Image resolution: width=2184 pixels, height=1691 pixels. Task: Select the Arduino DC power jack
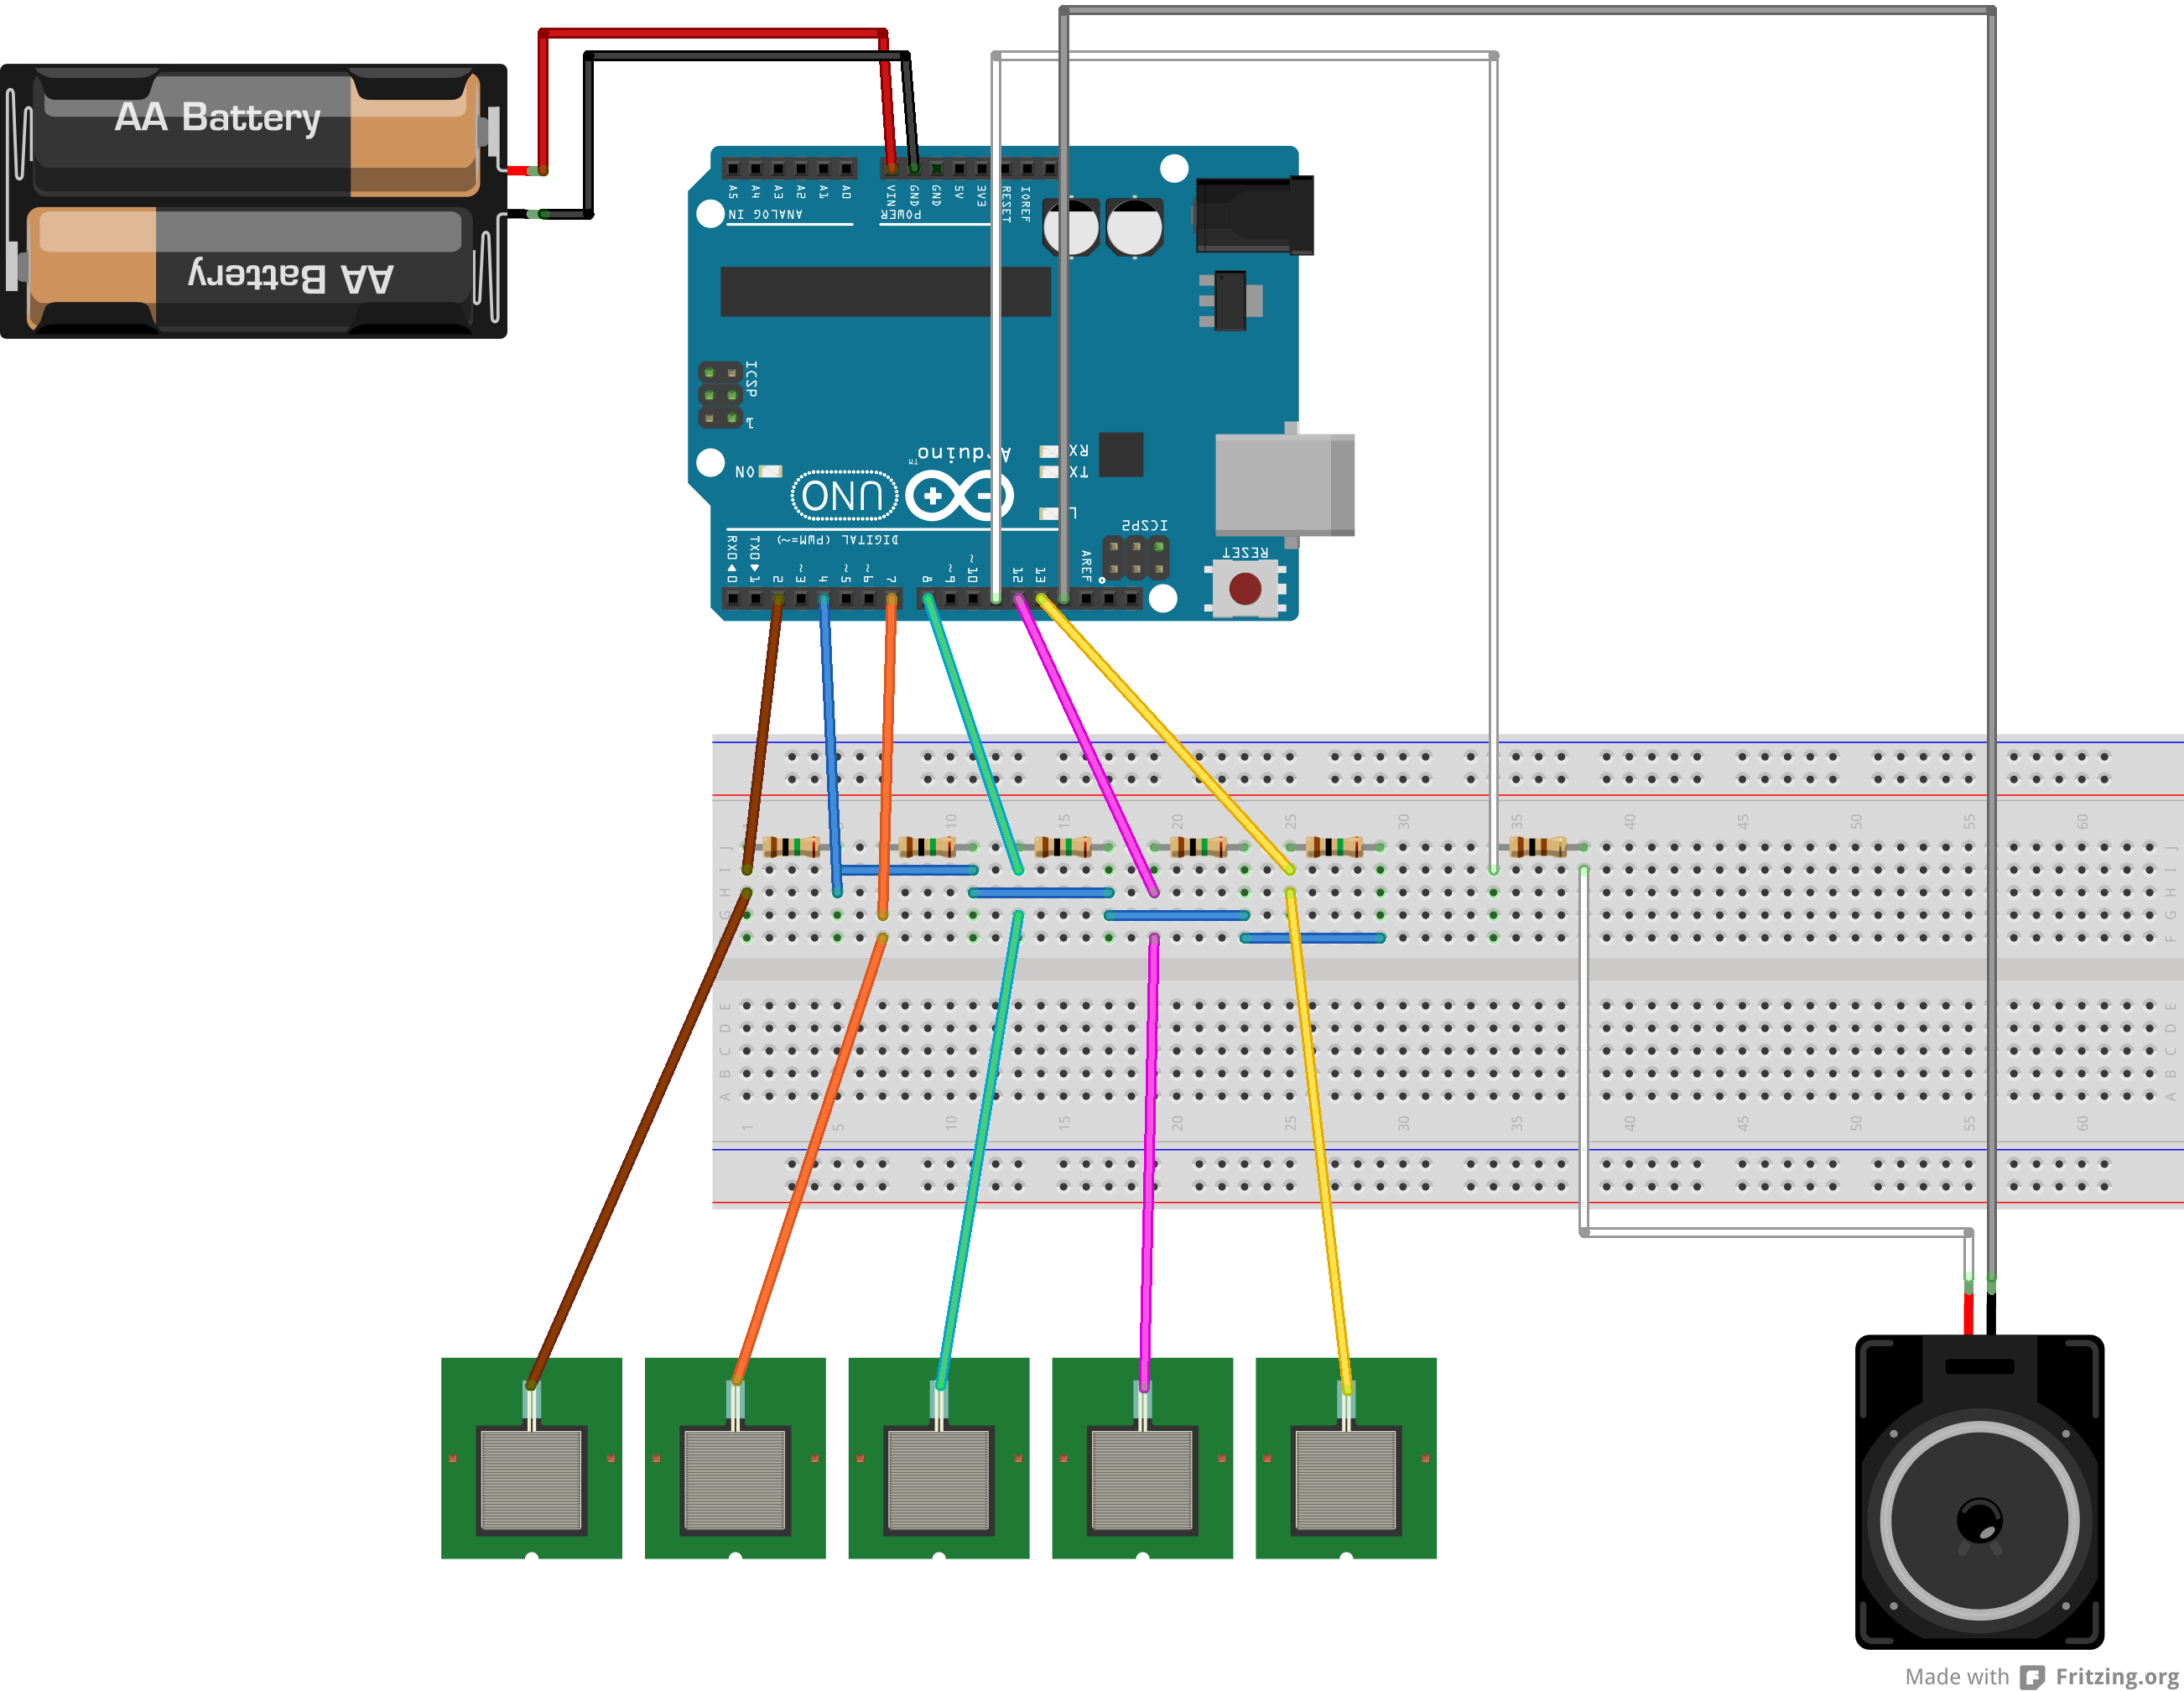coord(1254,215)
